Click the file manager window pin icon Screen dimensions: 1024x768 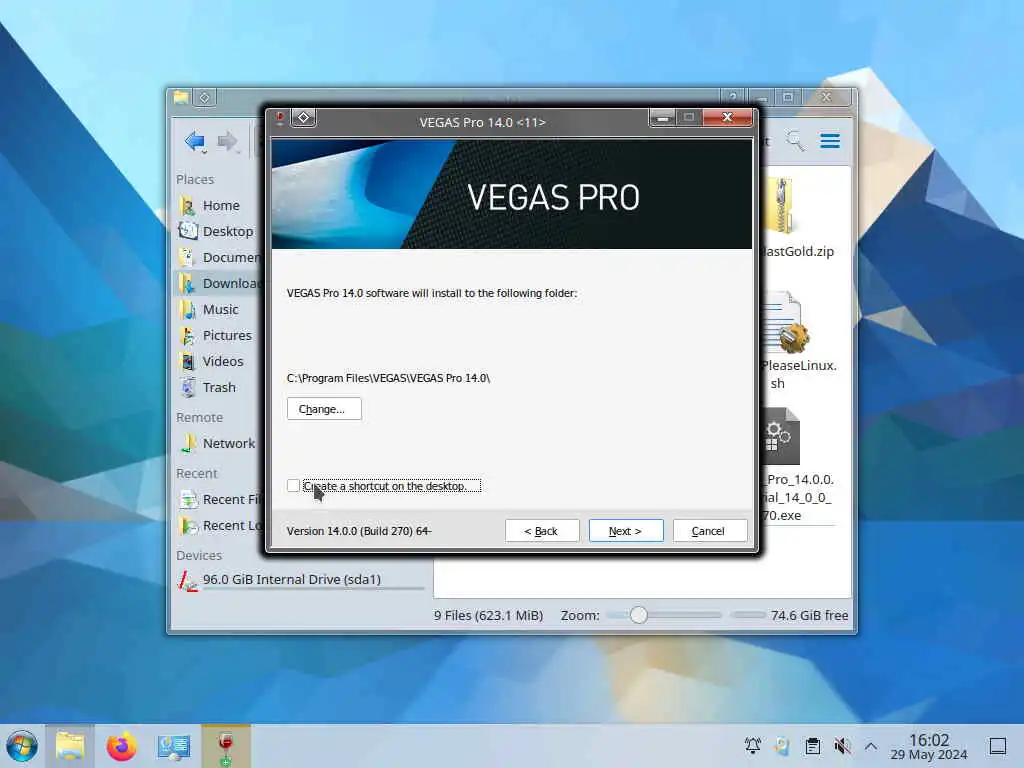(204, 98)
